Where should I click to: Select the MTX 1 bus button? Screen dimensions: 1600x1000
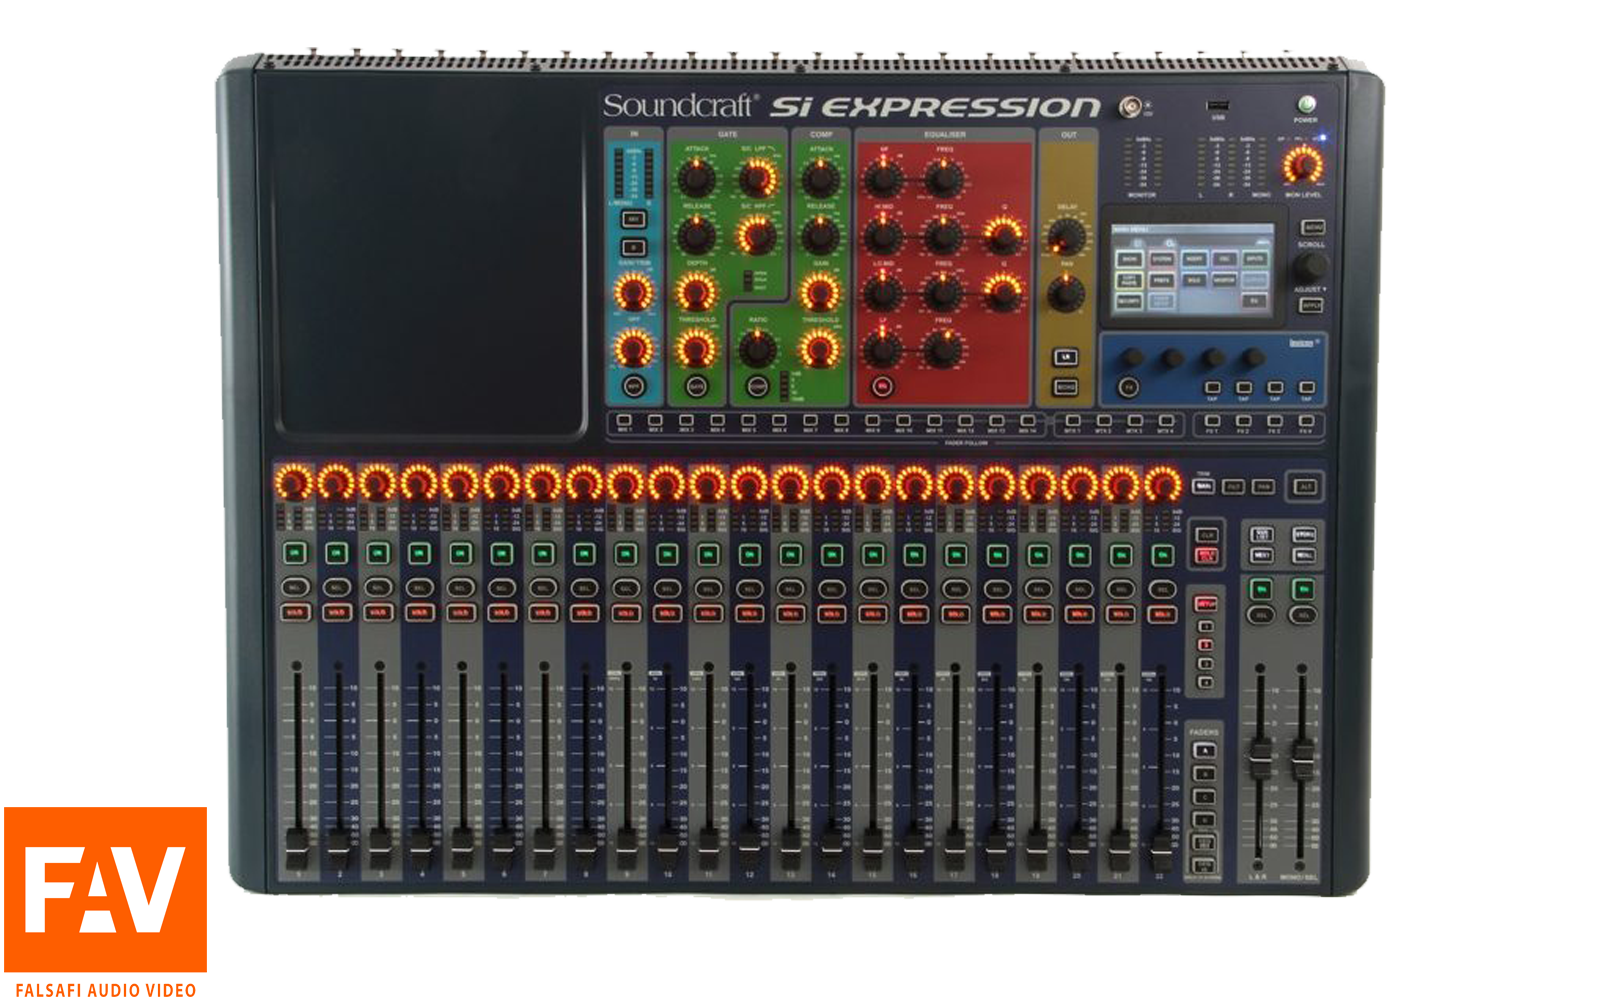pyautogui.click(x=1073, y=421)
